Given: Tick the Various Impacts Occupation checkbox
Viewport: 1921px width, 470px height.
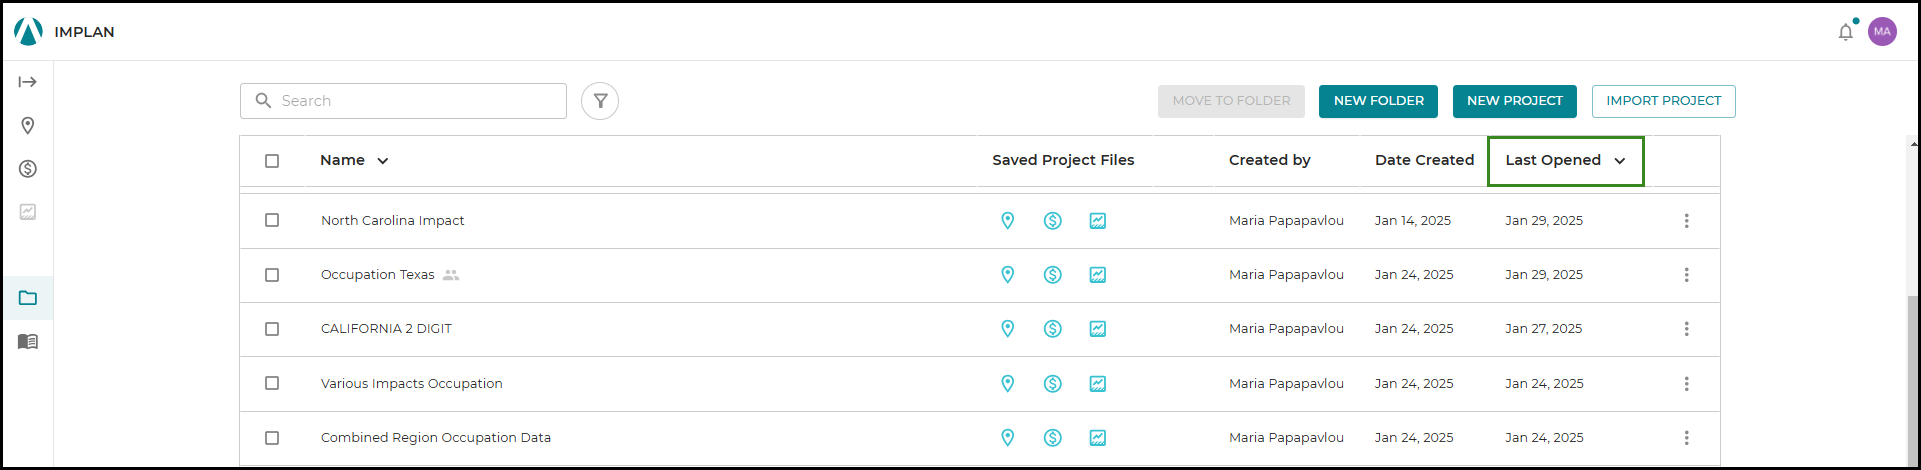Looking at the screenshot, I should click(272, 383).
